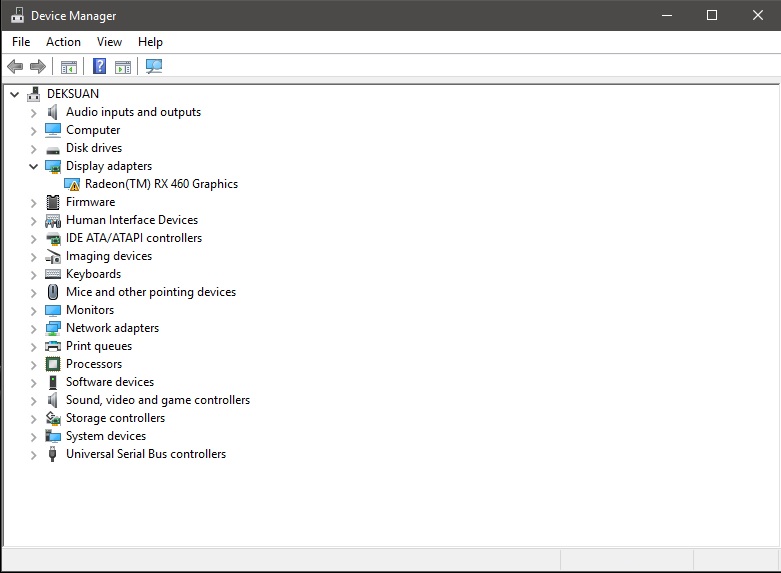Image resolution: width=781 pixels, height=573 pixels.
Task: Click the Keyboards icon
Action: [x=53, y=274]
